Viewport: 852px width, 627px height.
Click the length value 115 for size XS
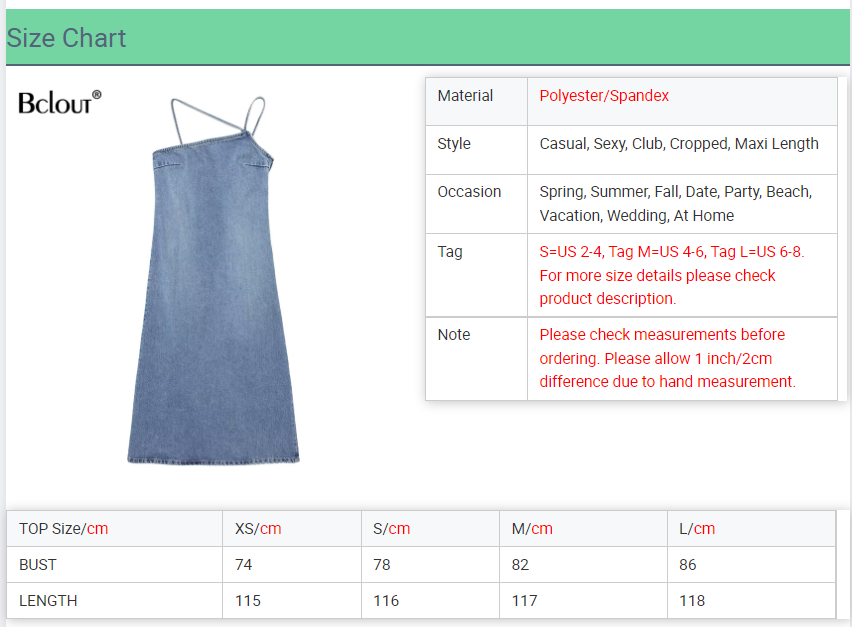coord(247,601)
